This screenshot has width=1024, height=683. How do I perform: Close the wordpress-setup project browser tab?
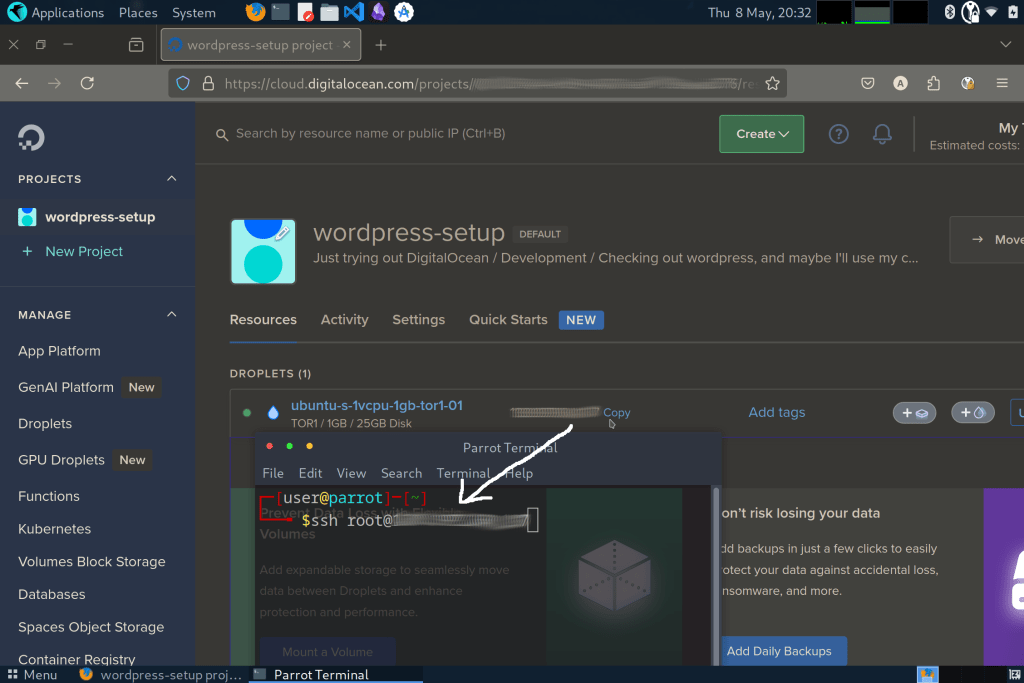click(347, 44)
